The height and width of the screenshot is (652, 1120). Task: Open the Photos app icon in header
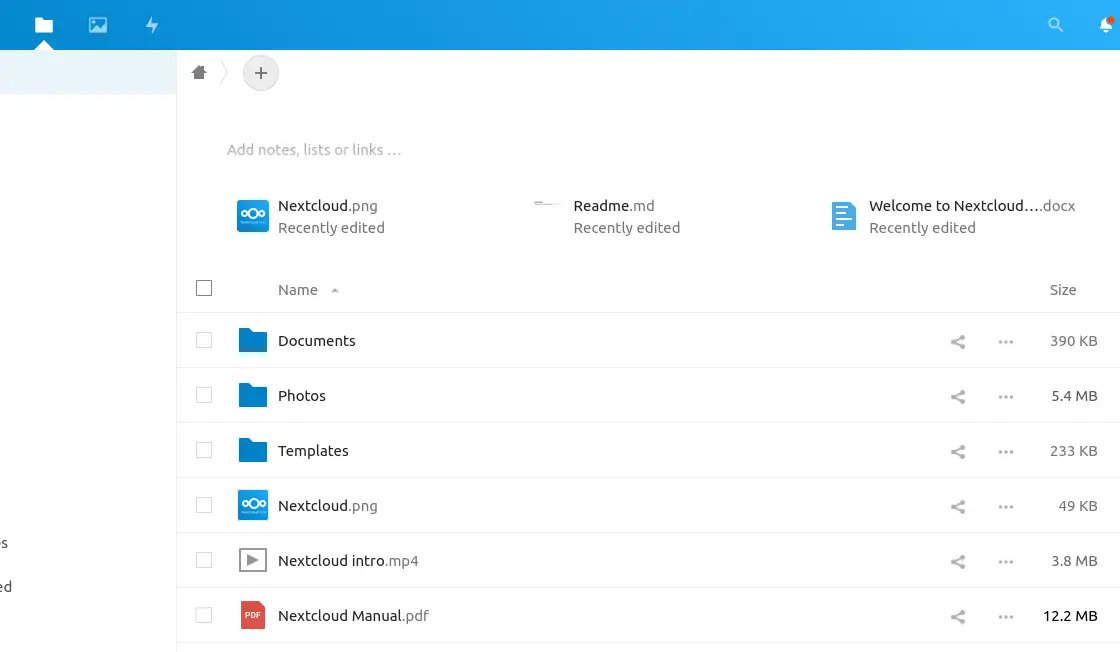(98, 25)
